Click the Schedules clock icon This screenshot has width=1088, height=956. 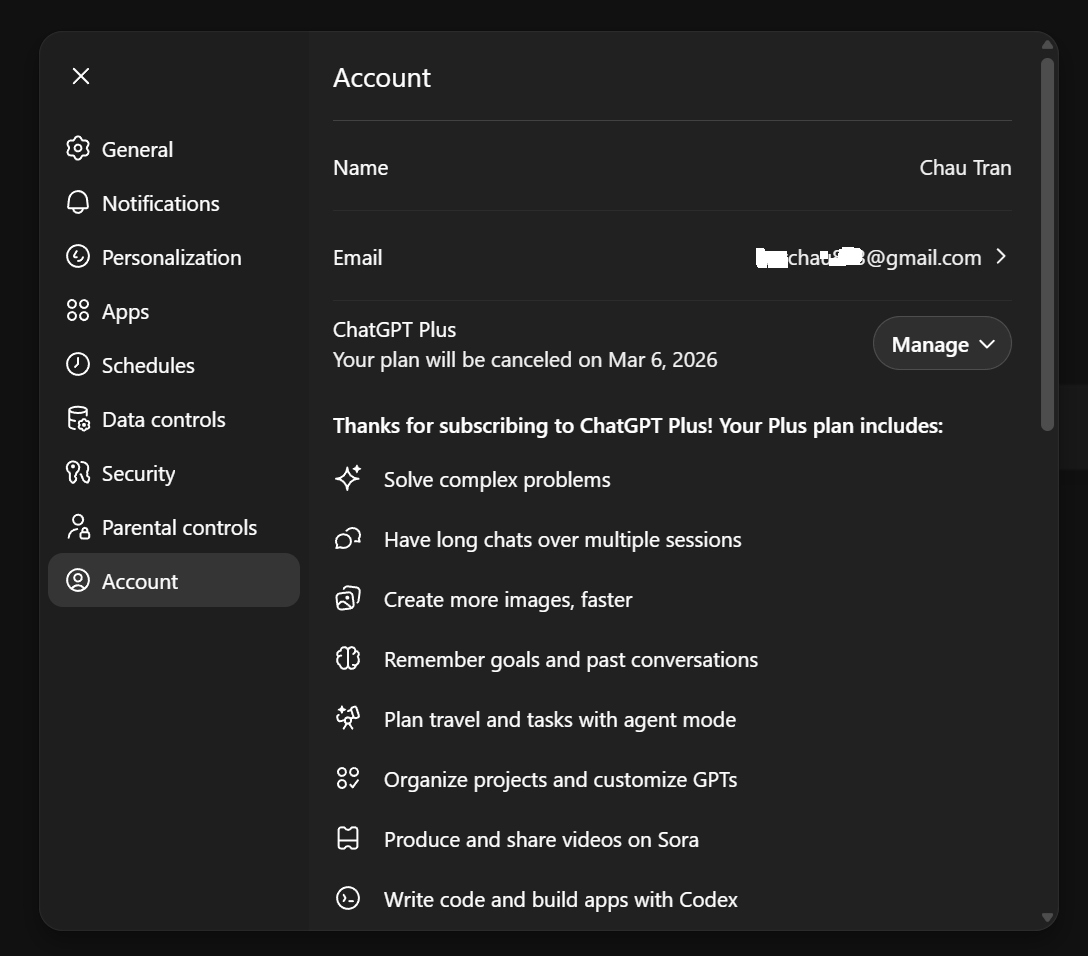tap(78, 365)
